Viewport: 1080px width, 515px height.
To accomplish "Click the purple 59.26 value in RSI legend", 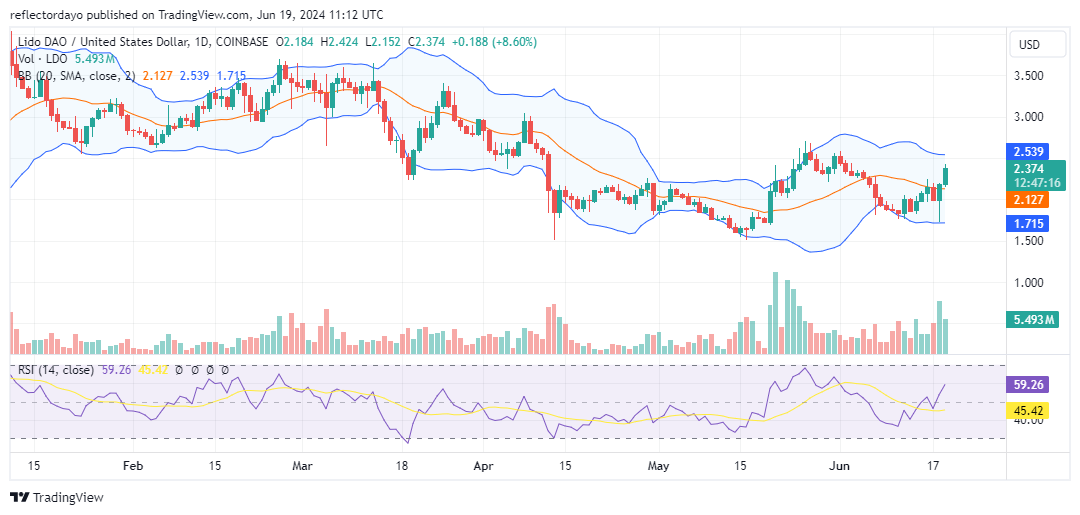I will 115,370.
